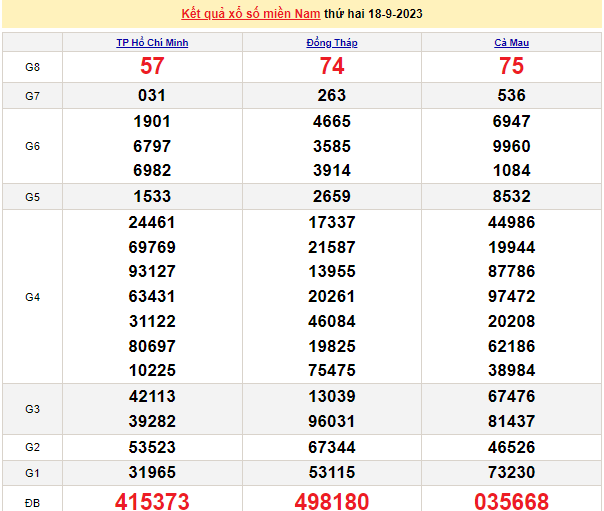Click the ĐB special prize row label

(x=33, y=501)
